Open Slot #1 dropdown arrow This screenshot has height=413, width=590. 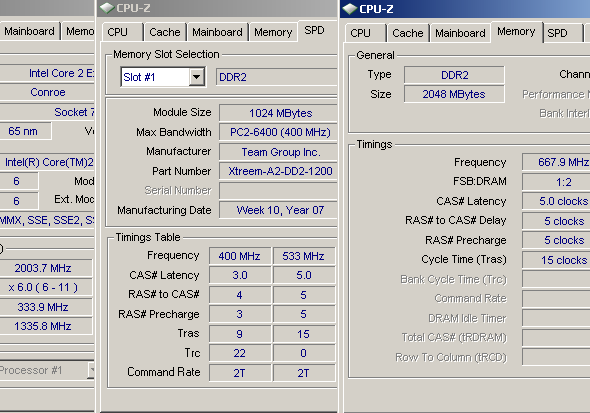tap(196, 77)
